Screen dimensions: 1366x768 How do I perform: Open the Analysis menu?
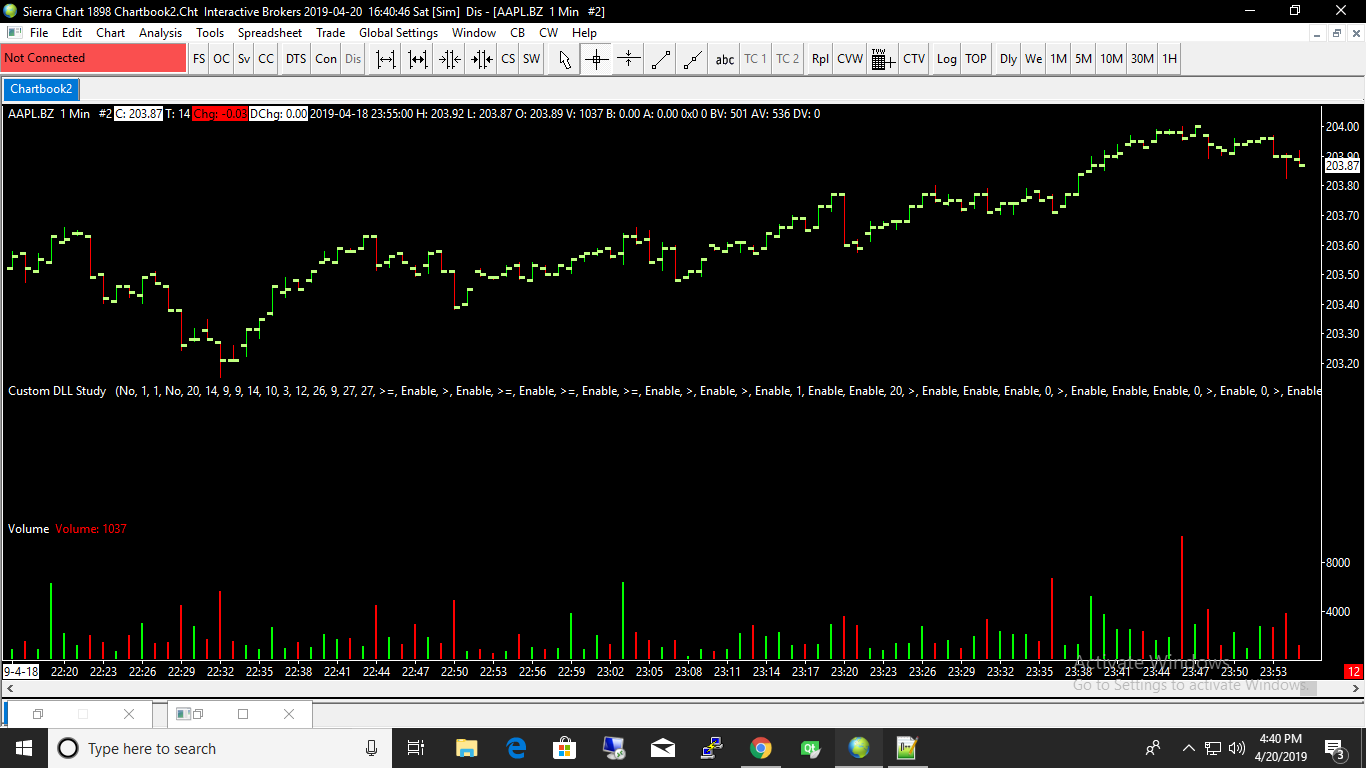(161, 33)
